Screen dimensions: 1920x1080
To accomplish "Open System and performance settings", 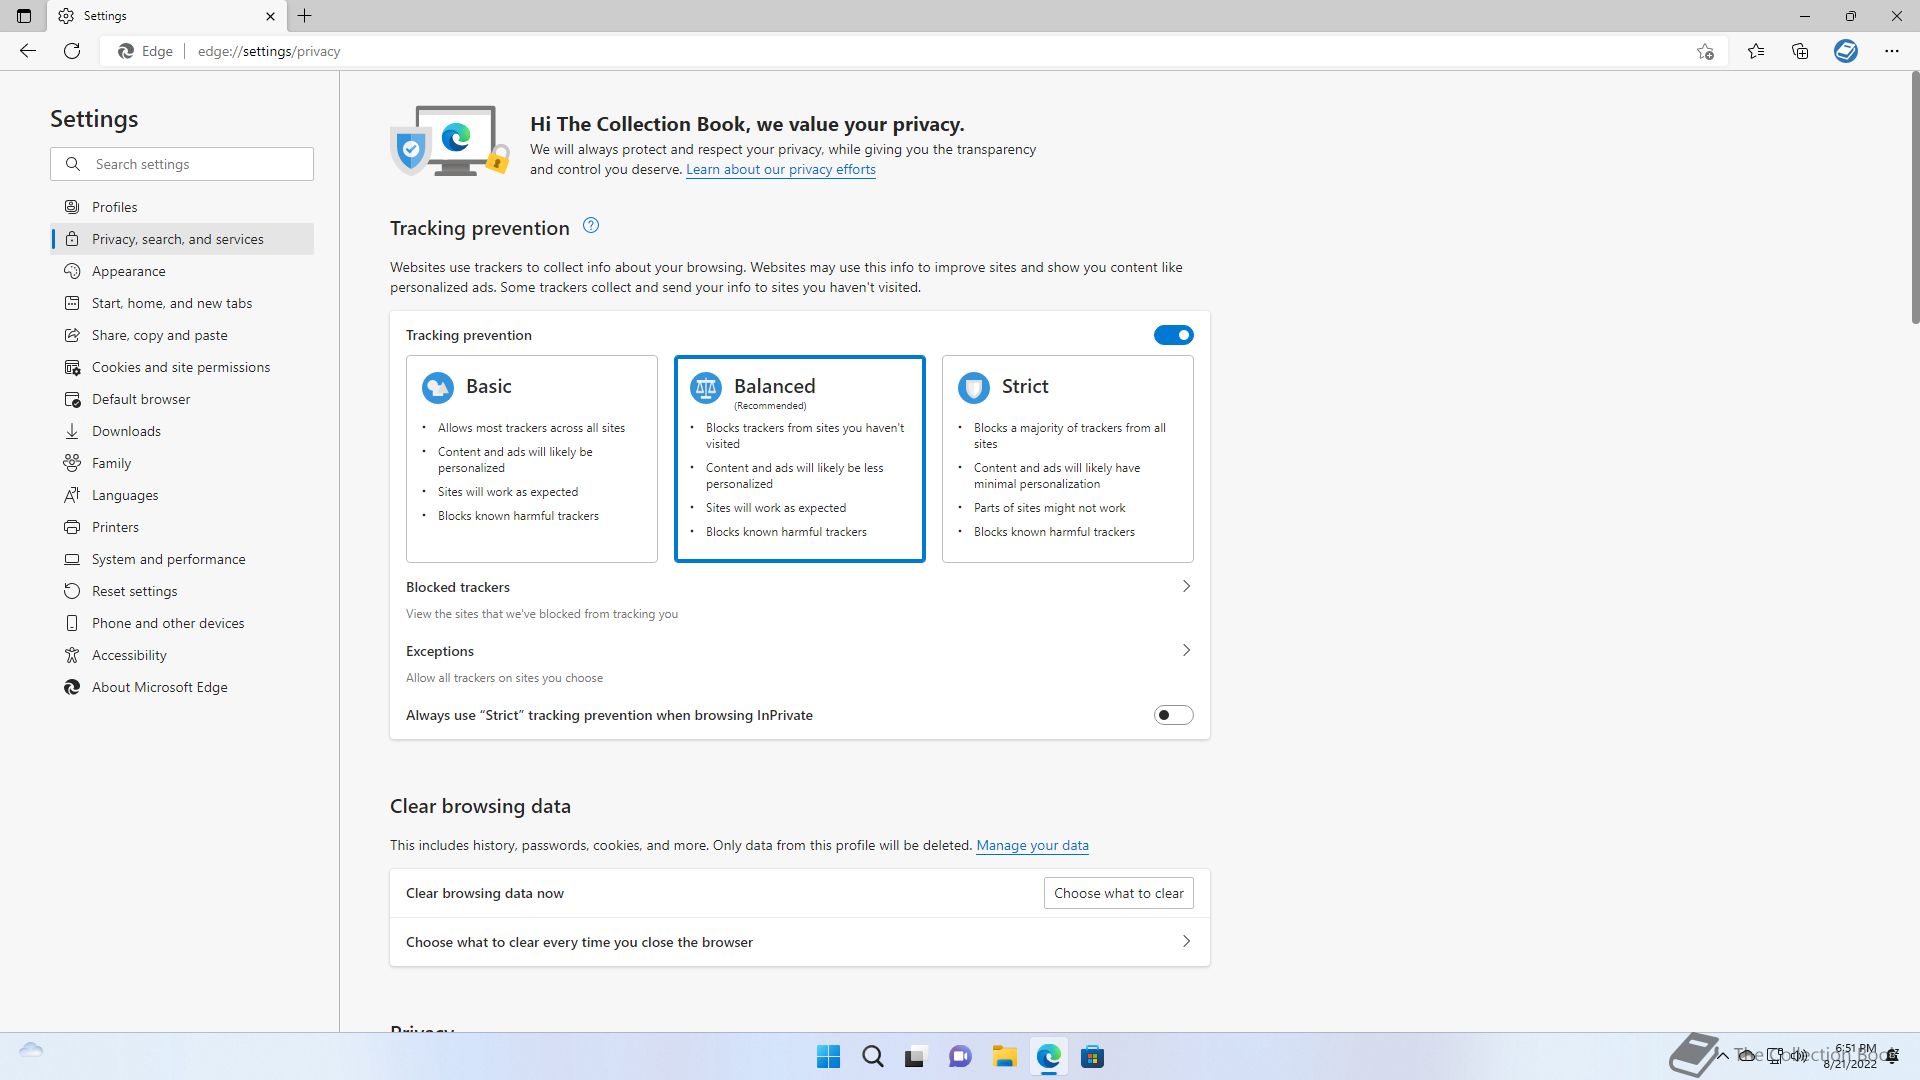I will [182, 559].
